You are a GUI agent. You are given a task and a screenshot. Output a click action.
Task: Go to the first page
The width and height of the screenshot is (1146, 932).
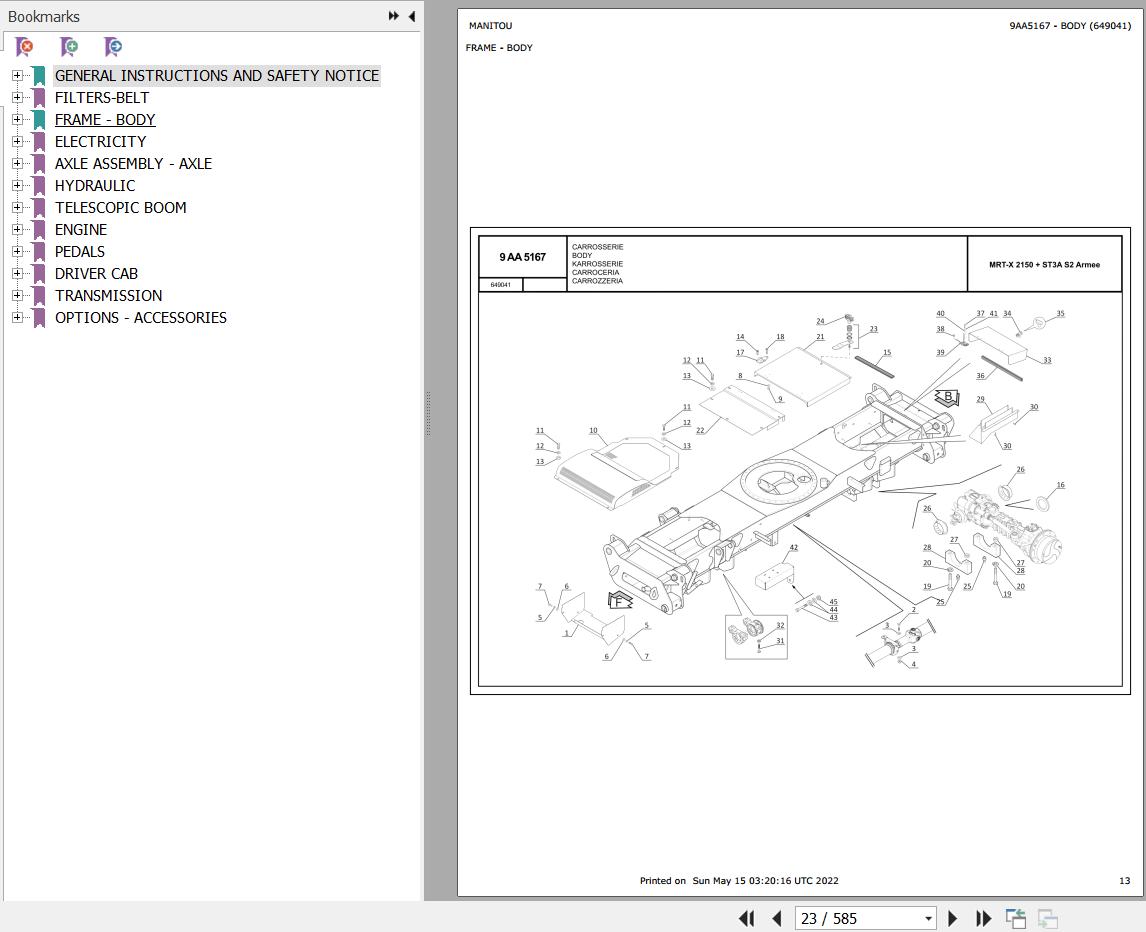point(746,918)
